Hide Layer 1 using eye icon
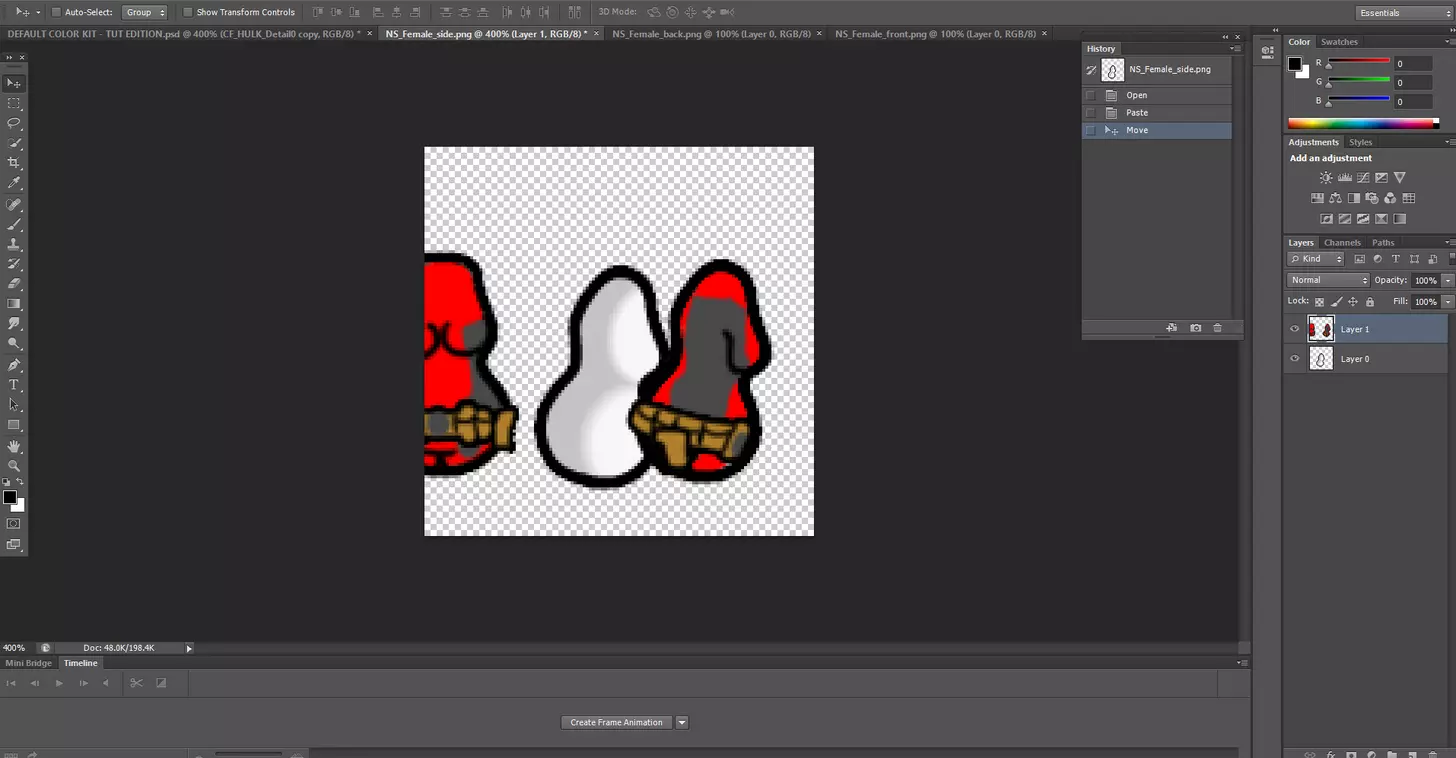The width and height of the screenshot is (1456, 758). pyautogui.click(x=1295, y=329)
